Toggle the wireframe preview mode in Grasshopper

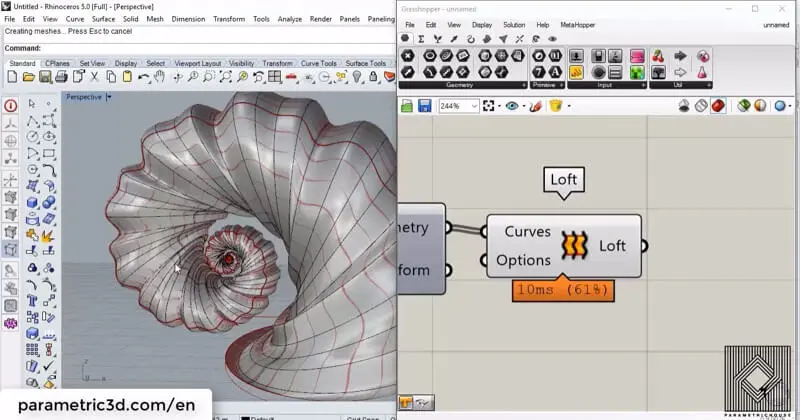(x=702, y=105)
